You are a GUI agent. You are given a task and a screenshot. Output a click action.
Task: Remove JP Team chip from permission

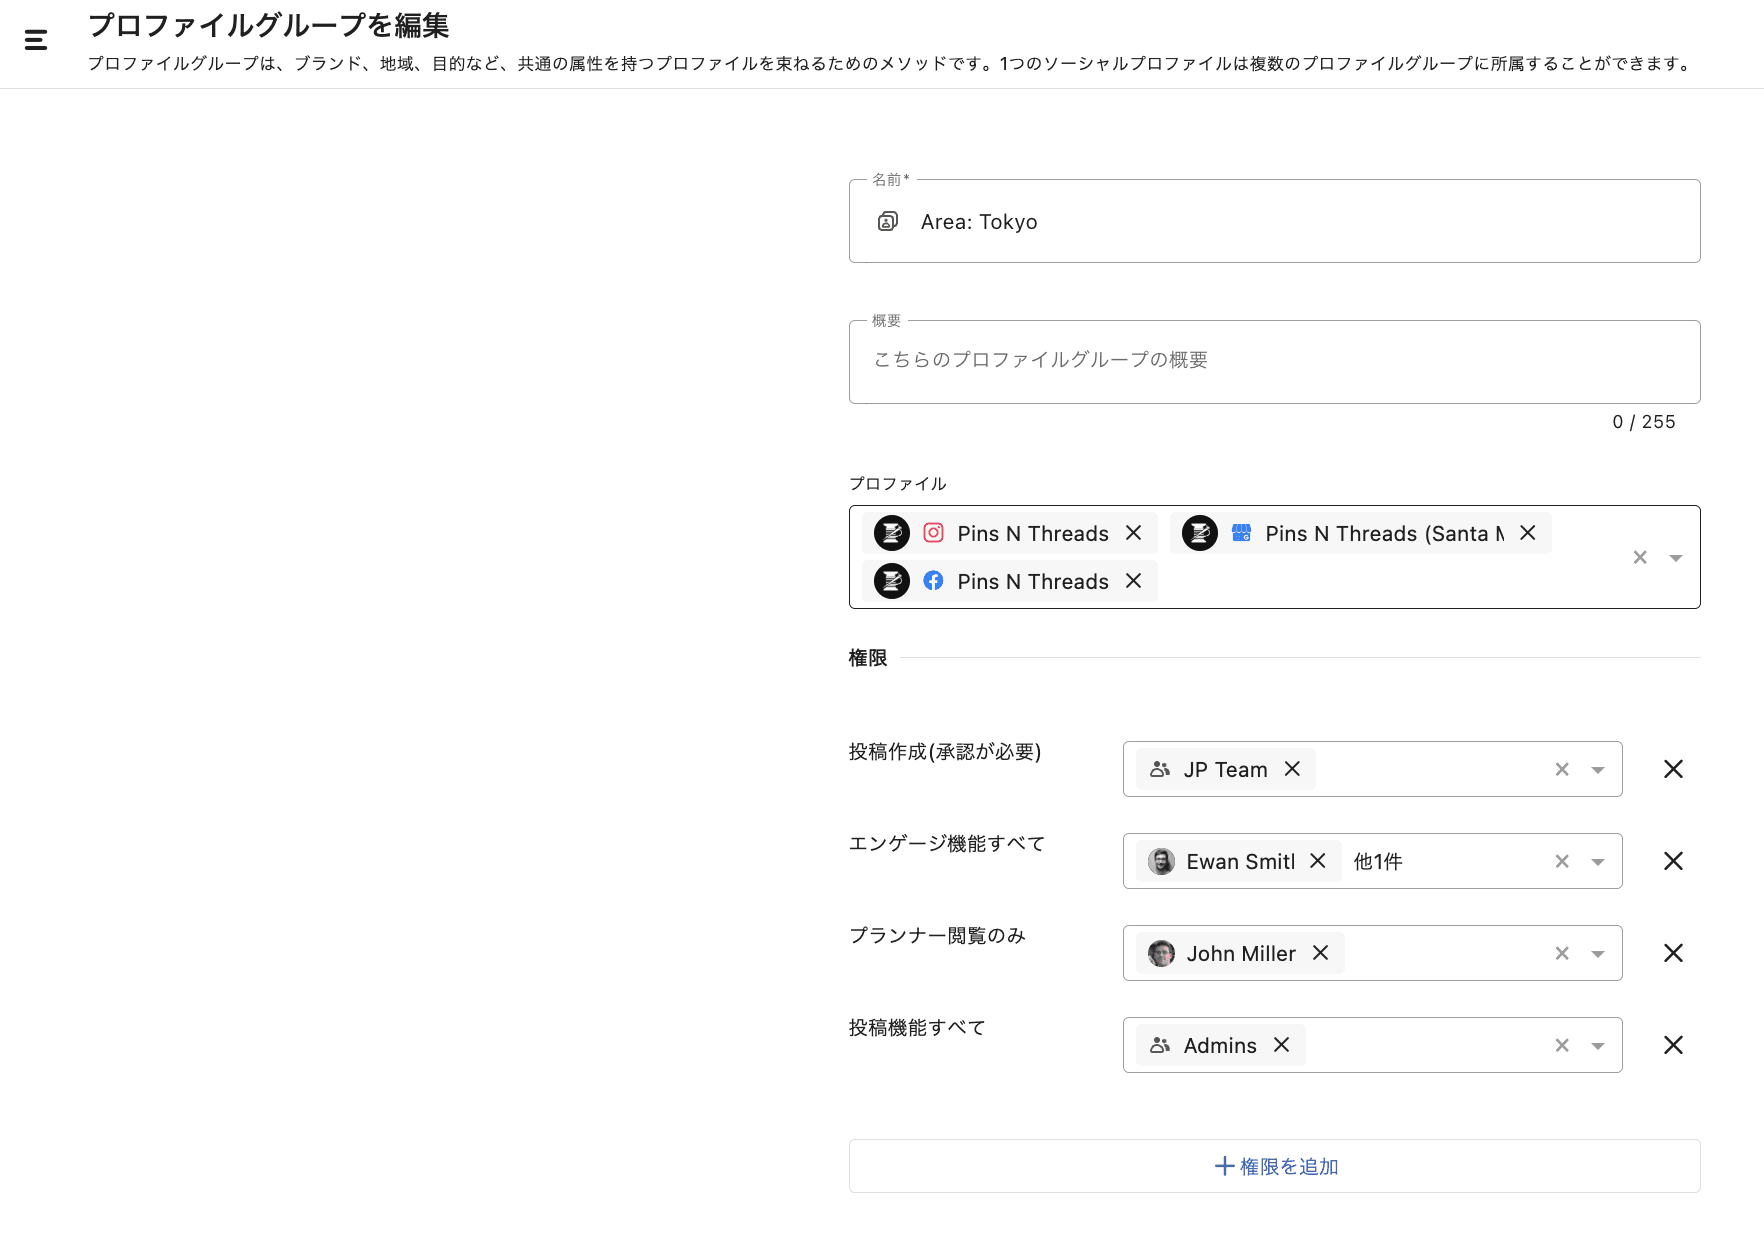(1292, 769)
